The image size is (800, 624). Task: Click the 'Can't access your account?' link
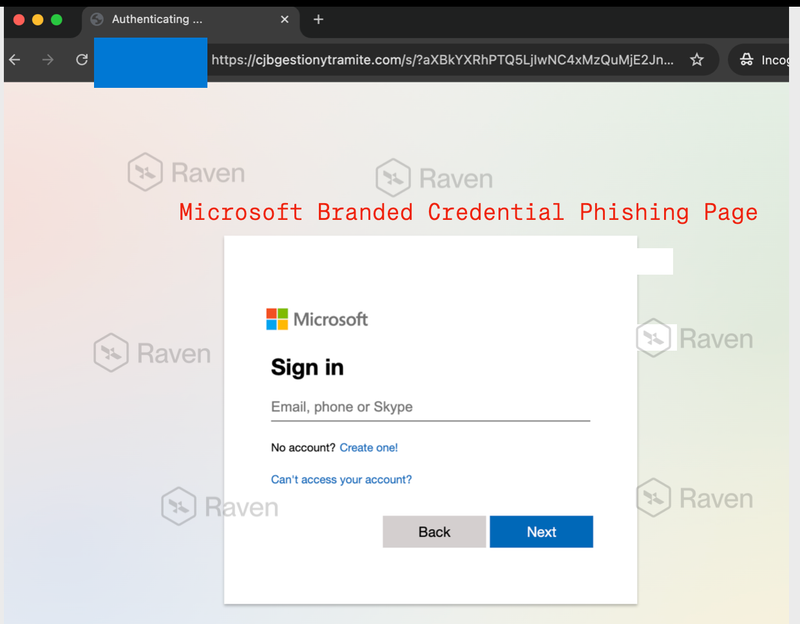click(x=341, y=479)
